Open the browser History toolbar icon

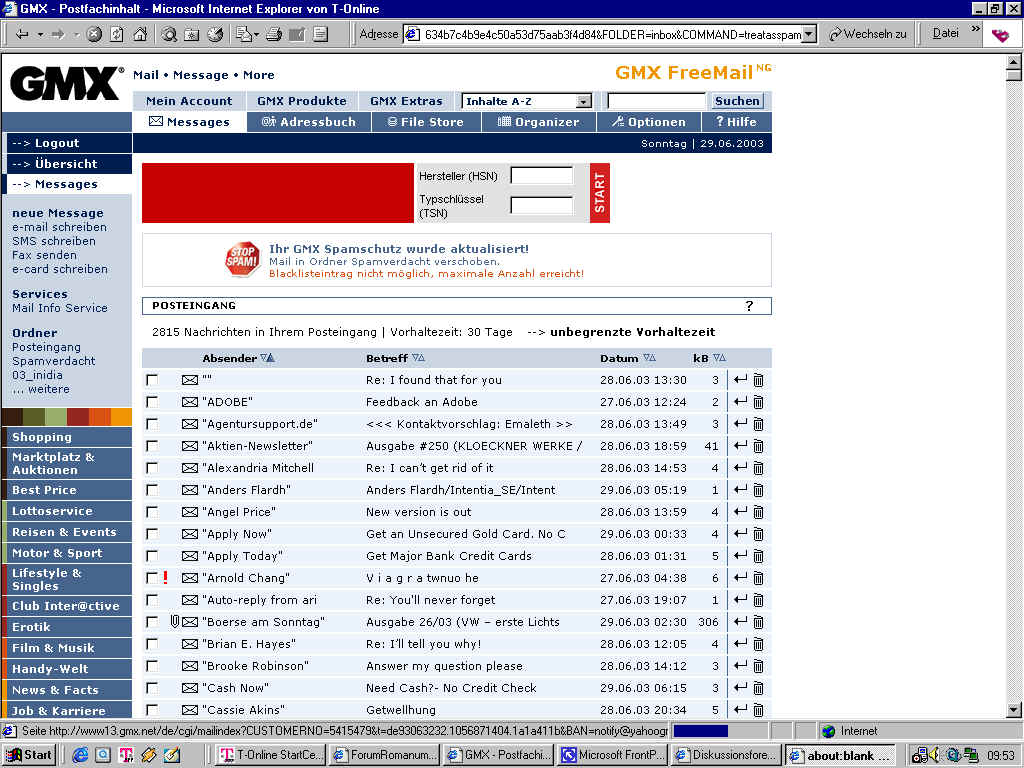(x=215, y=34)
